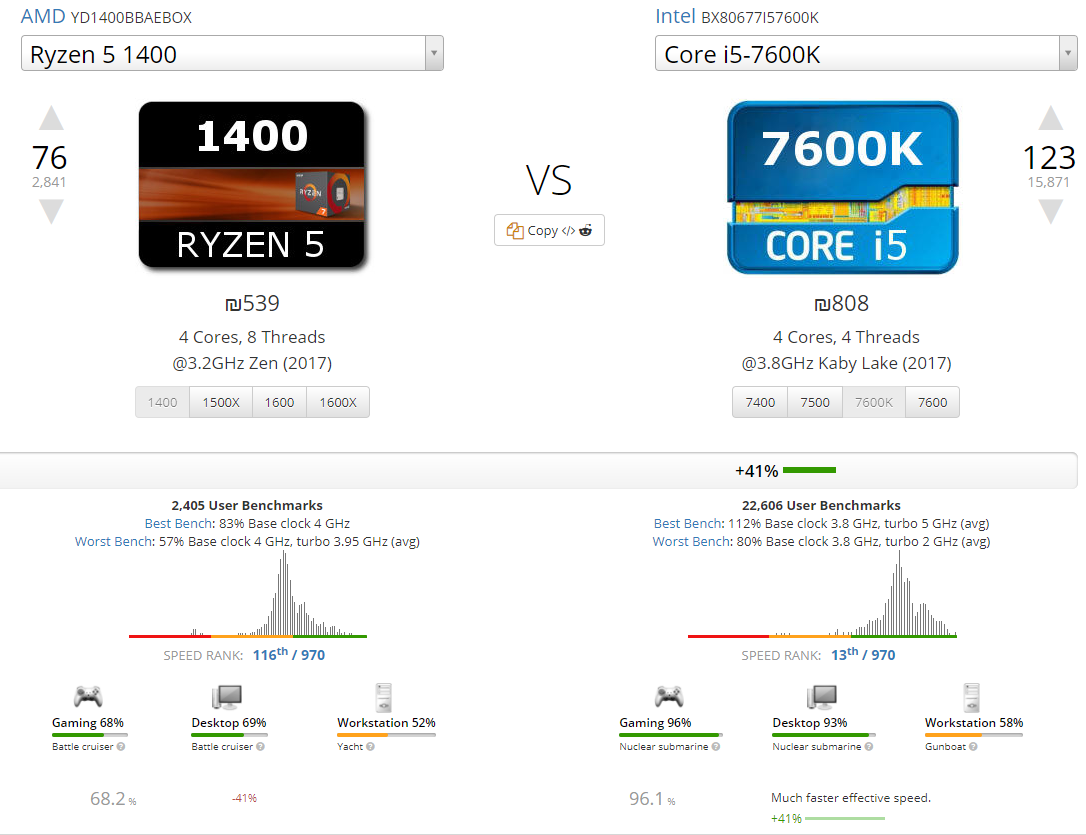
Task: Downvote the Ryzen 5 1400 arrow
Action: tap(51, 211)
